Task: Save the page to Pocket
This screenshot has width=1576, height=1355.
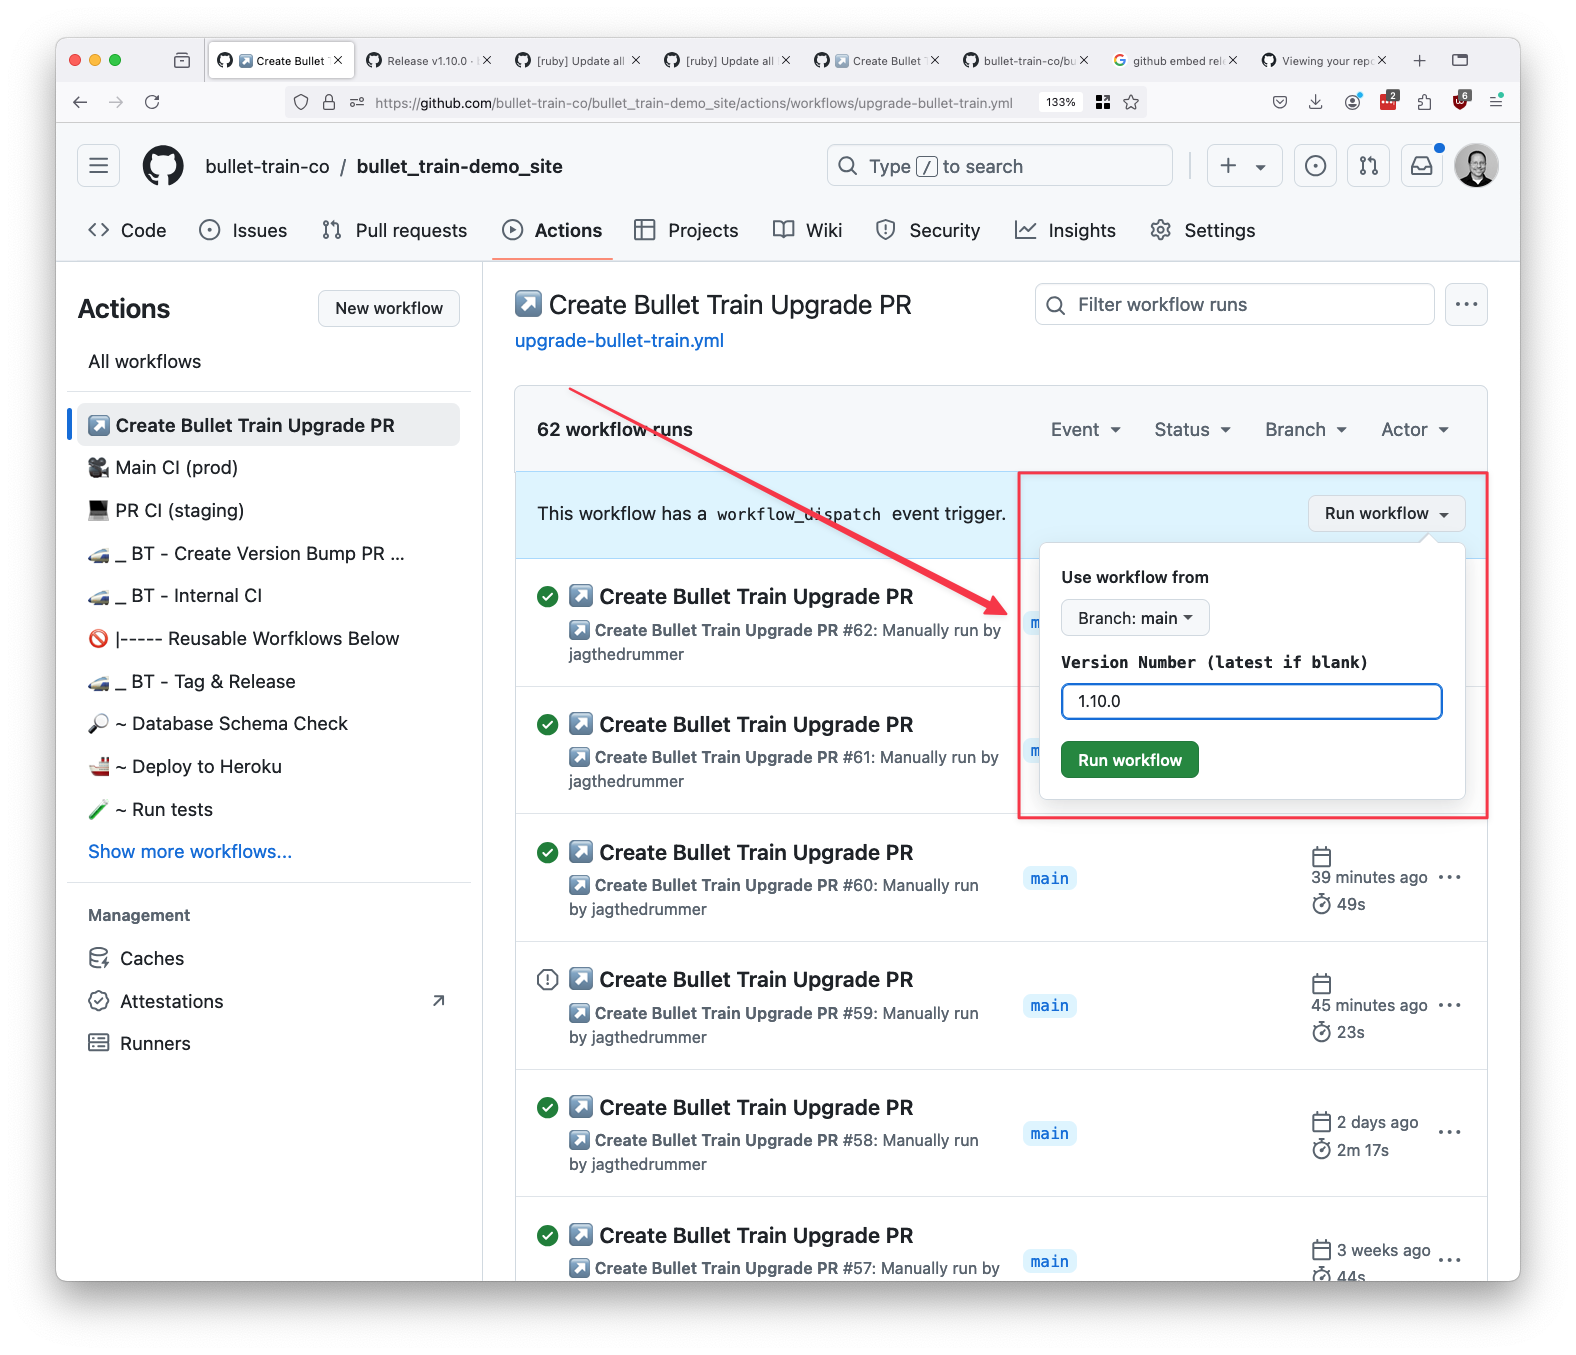Action: [1279, 102]
